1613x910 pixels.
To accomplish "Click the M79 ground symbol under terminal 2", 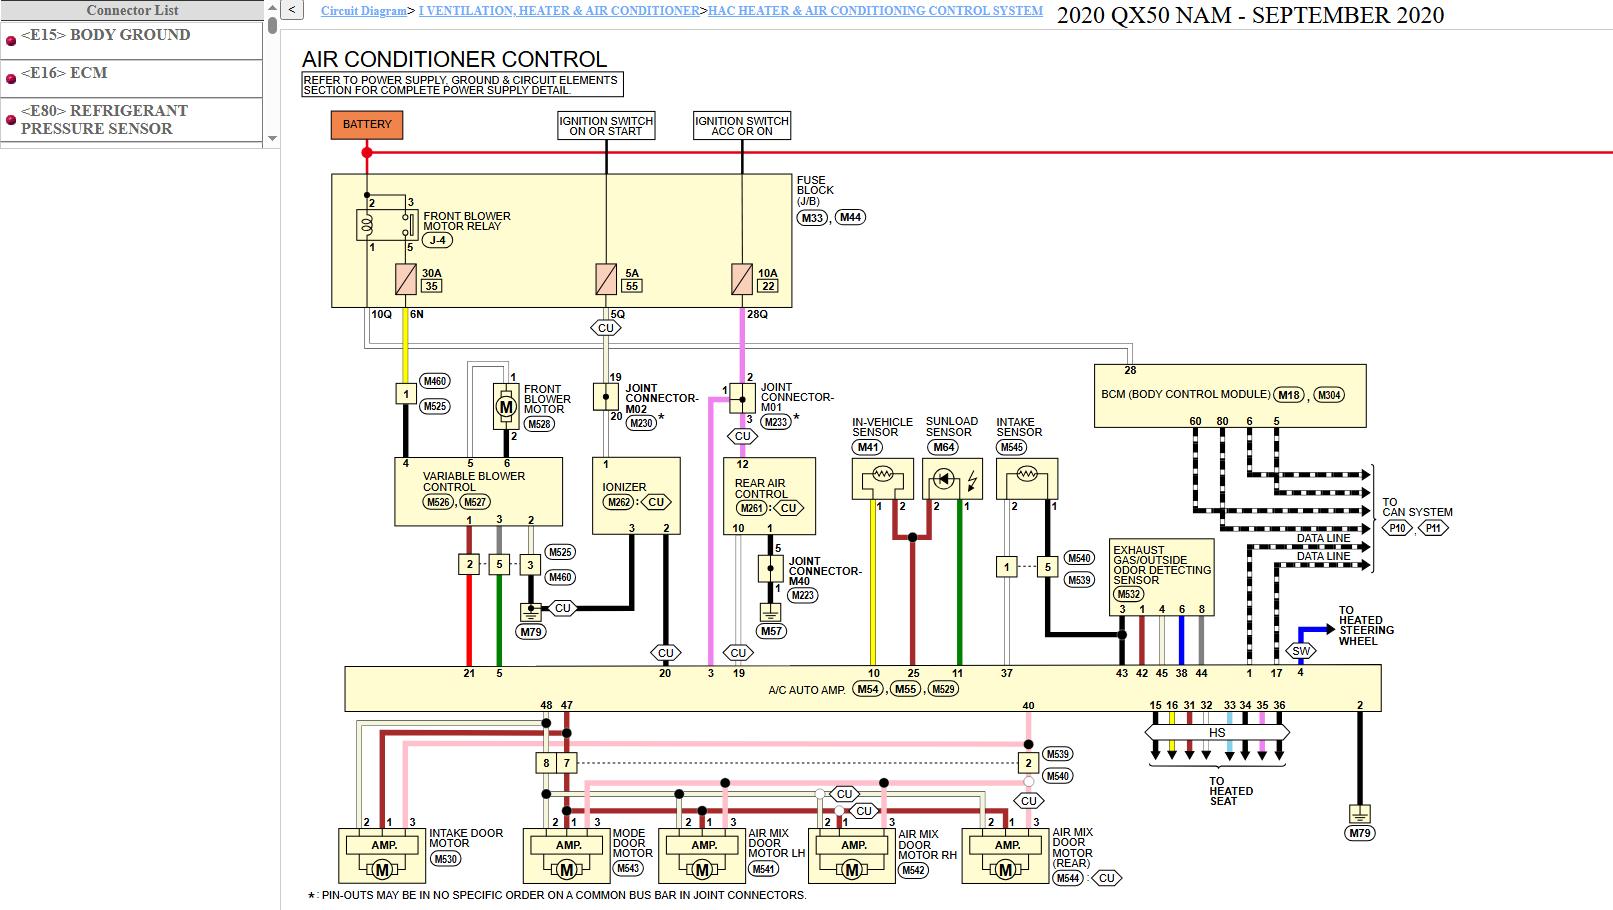I will tap(1360, 814).
